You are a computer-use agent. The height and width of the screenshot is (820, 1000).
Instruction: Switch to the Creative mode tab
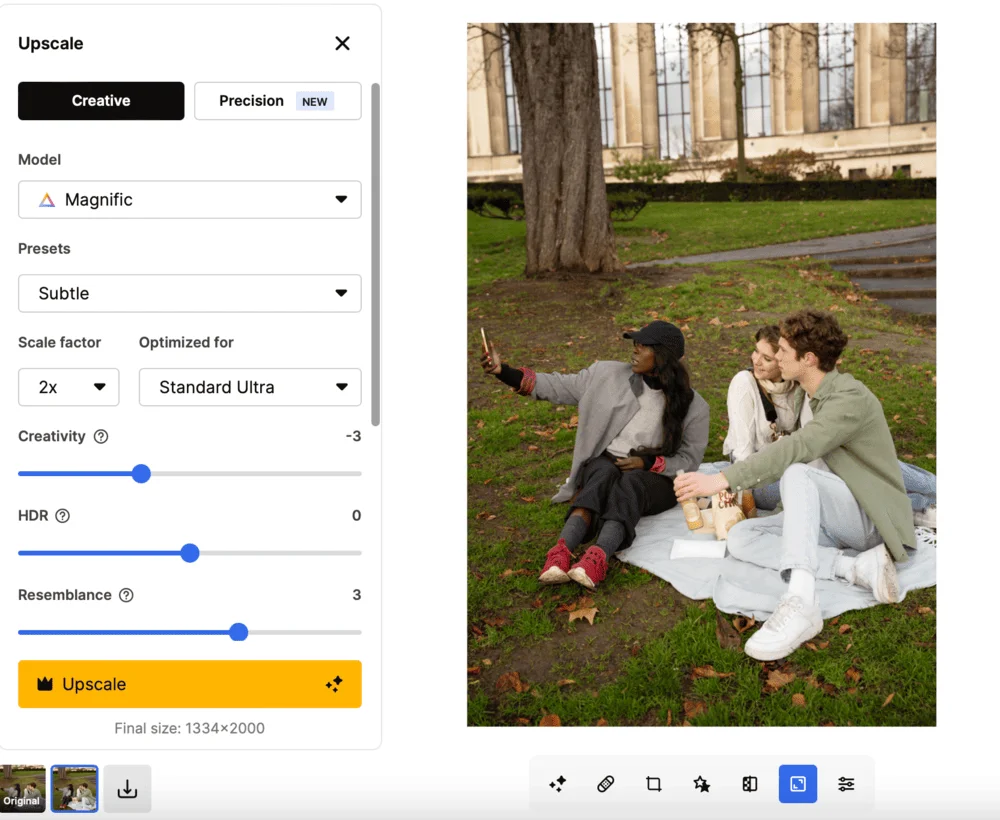click(x=101, y=101)
